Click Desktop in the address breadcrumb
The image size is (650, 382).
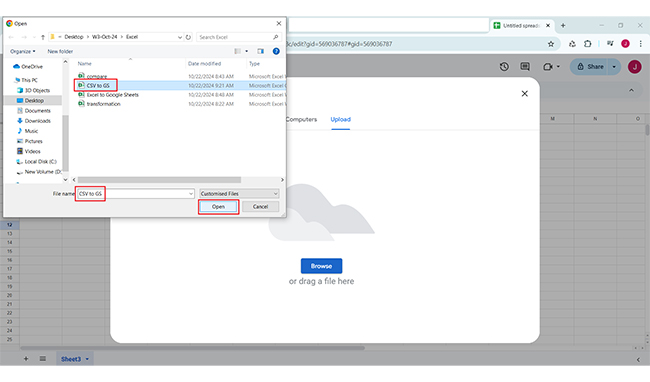tap(74, 37)
